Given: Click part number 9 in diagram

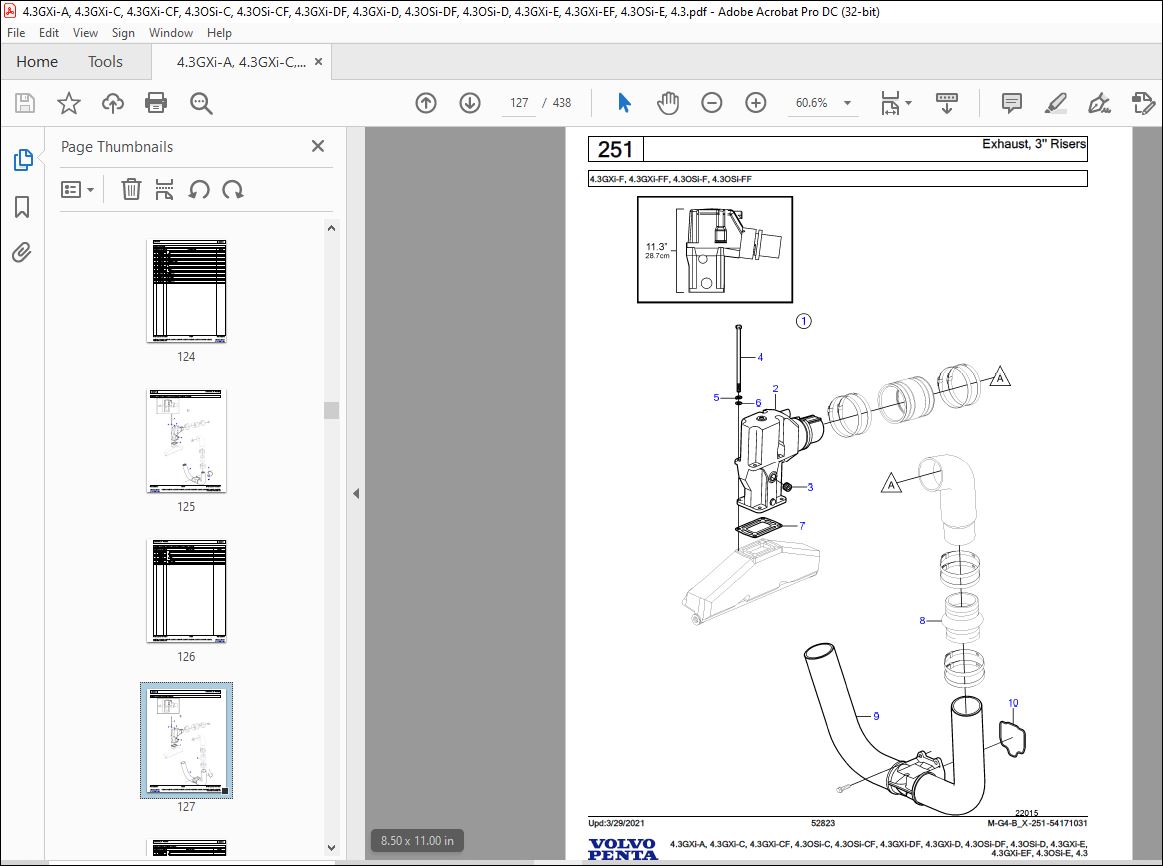Looking at the screenshot, I should pos(876,716).
